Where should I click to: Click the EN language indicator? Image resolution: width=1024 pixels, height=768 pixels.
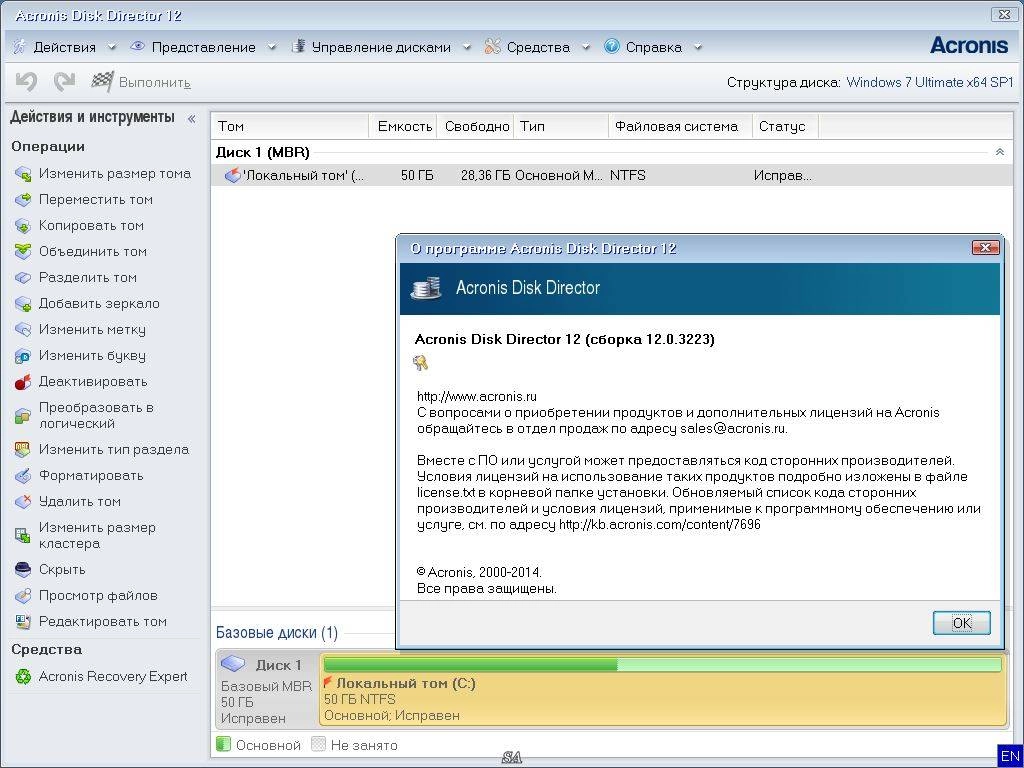[x=1010, y=756]
